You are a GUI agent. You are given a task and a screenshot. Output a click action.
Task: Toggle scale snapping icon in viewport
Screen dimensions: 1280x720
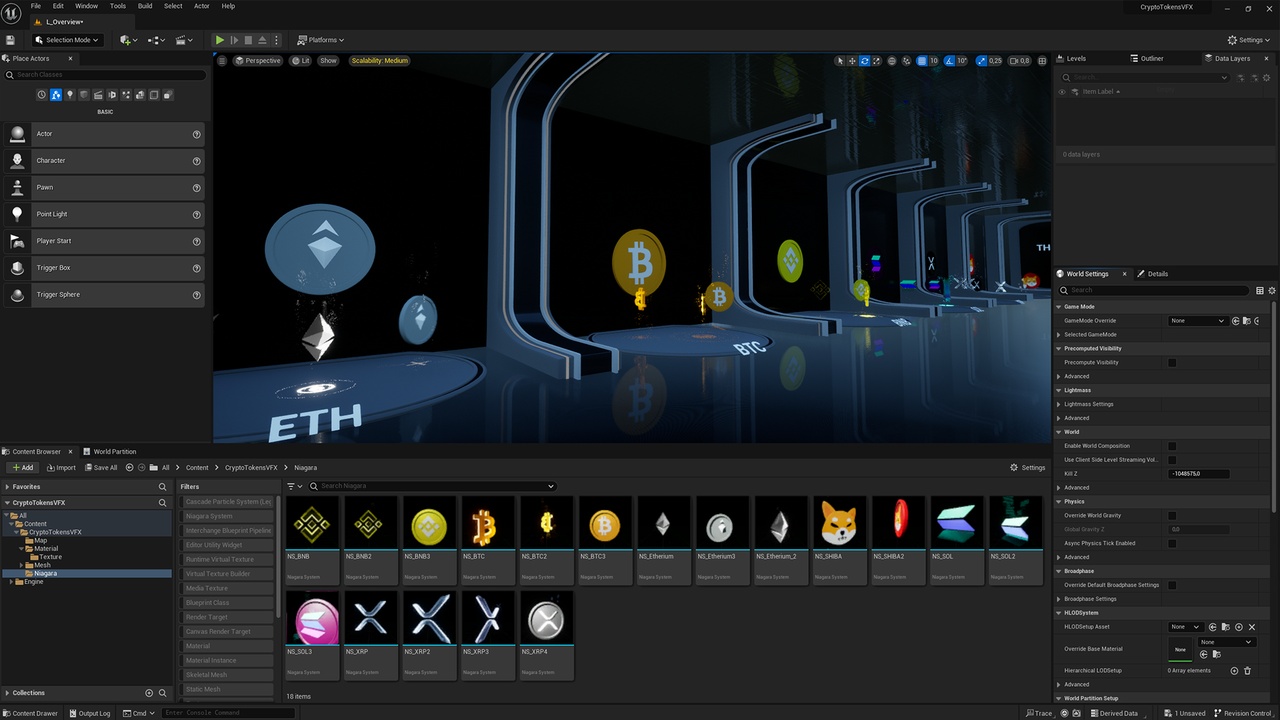982,61
